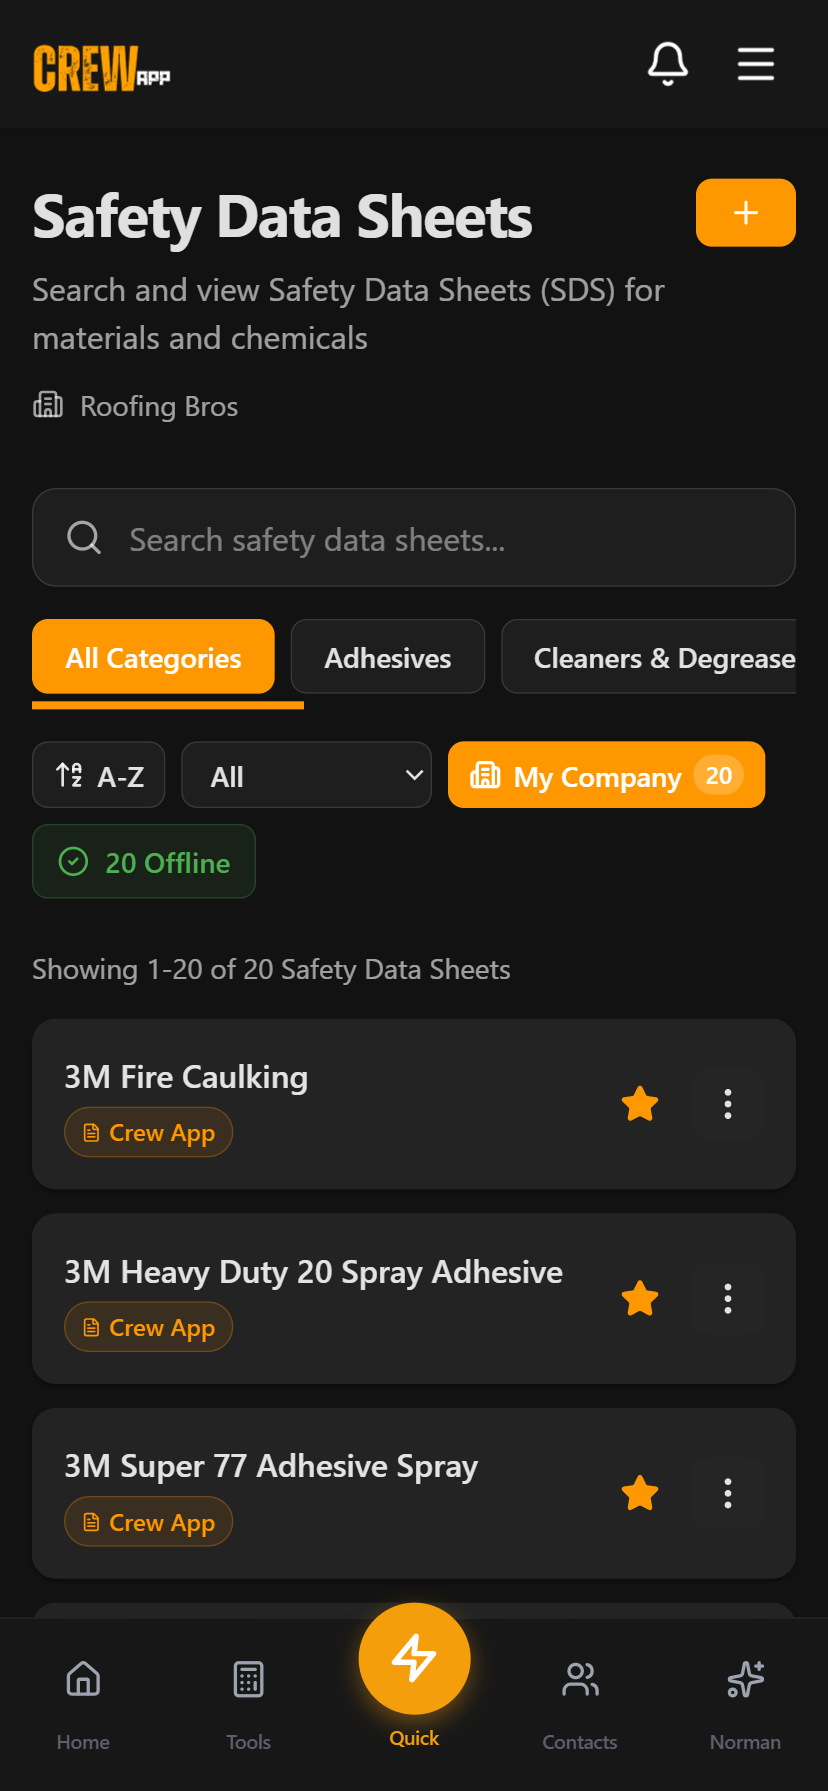Viewport: 828px width, 1791px height.
Task: Open the hamburger menu
Action: 755,64
